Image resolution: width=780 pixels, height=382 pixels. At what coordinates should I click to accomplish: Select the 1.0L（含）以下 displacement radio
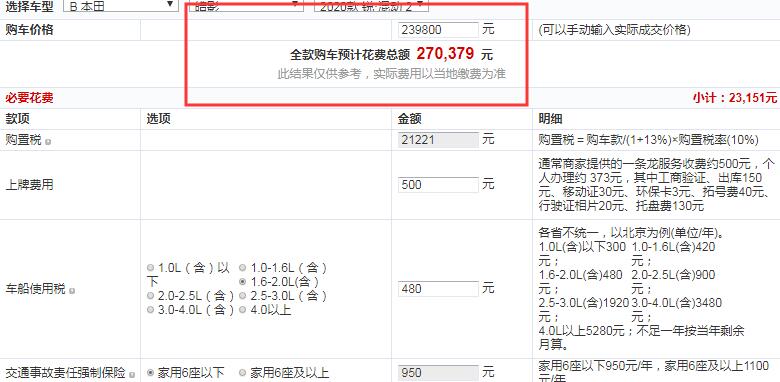coord(150,268)
